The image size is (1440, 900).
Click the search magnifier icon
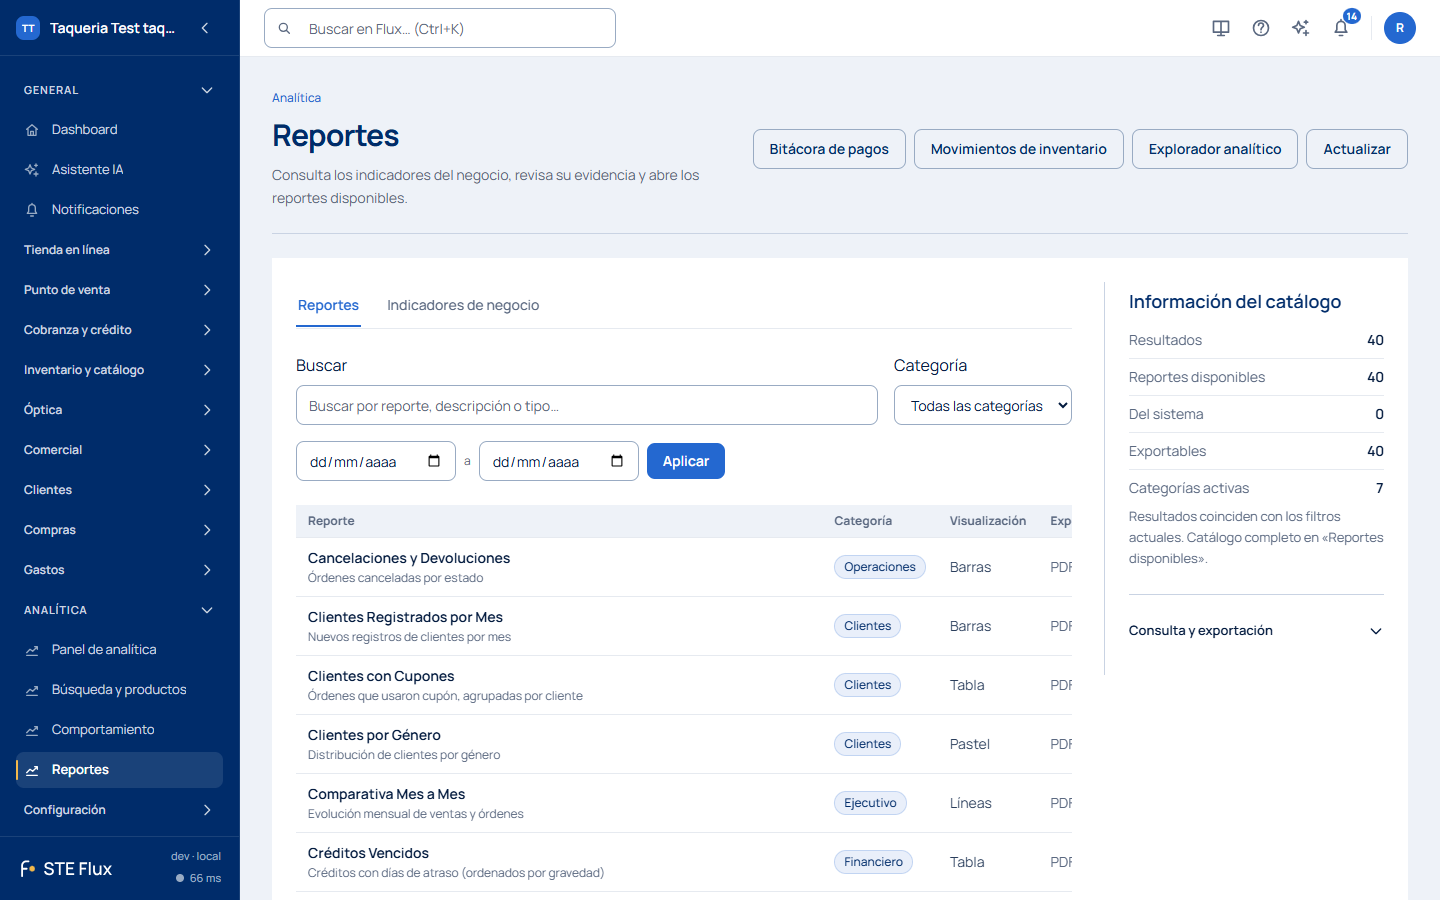[284, 29]
